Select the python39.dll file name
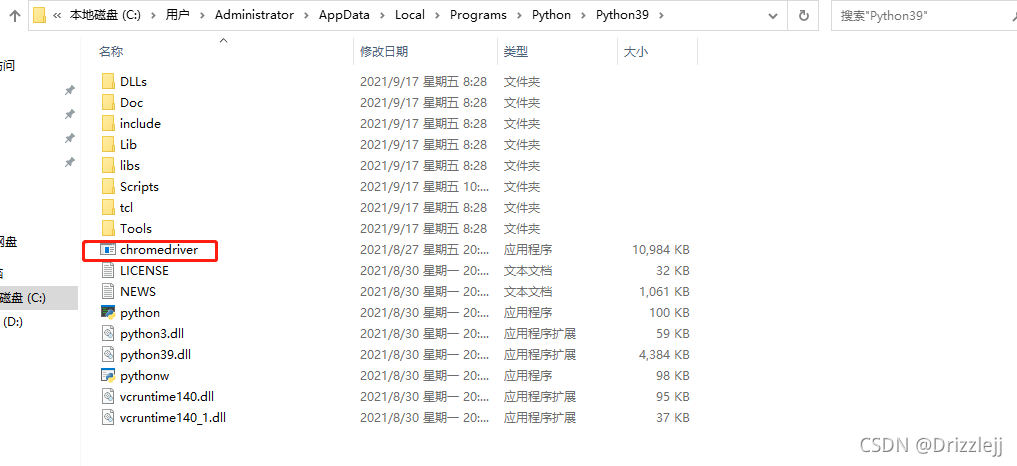The image size is (1017, 466). tap(155, 354)
